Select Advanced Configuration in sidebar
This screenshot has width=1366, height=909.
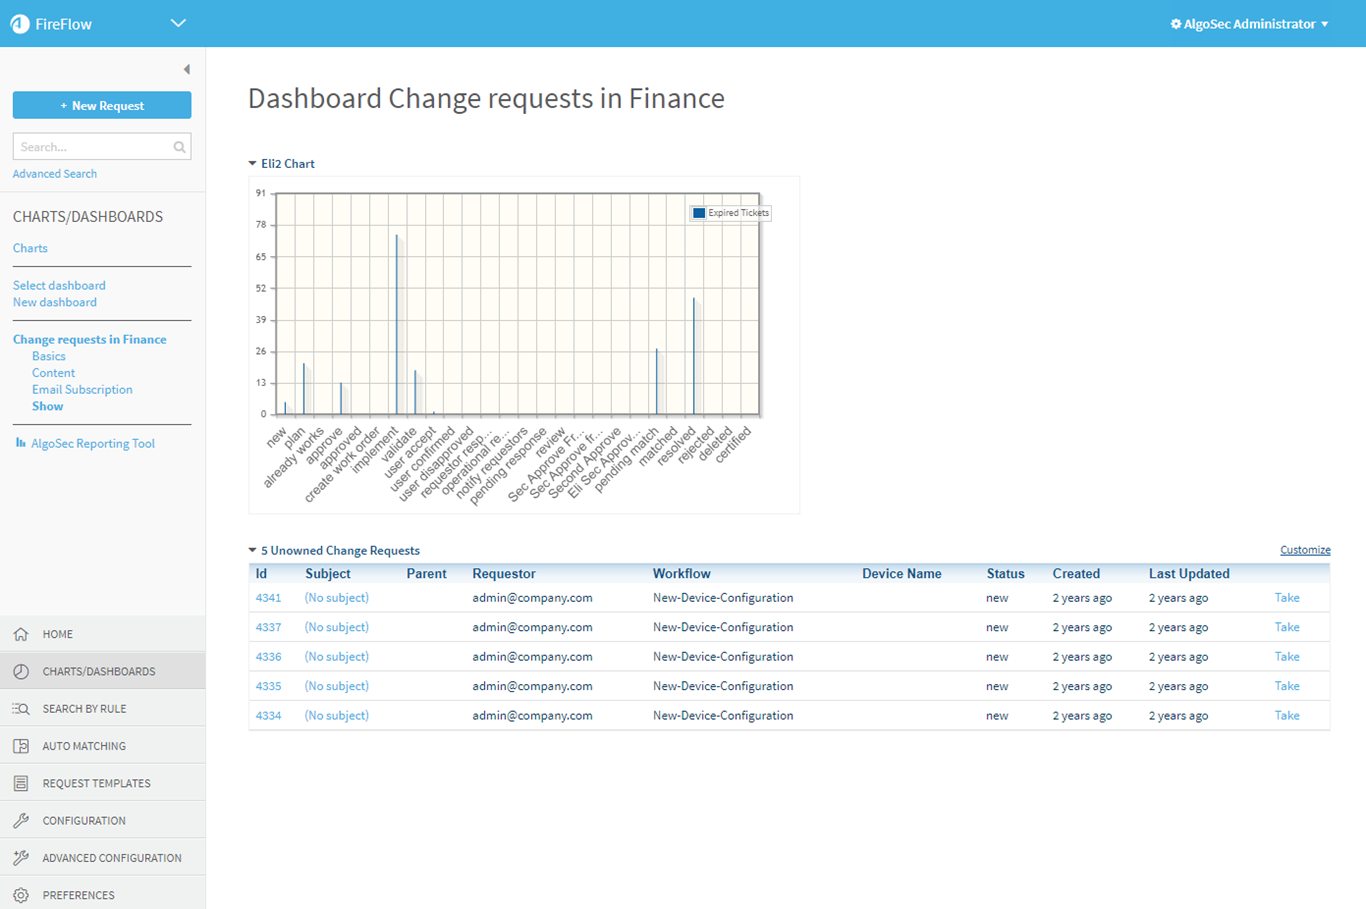111,858
